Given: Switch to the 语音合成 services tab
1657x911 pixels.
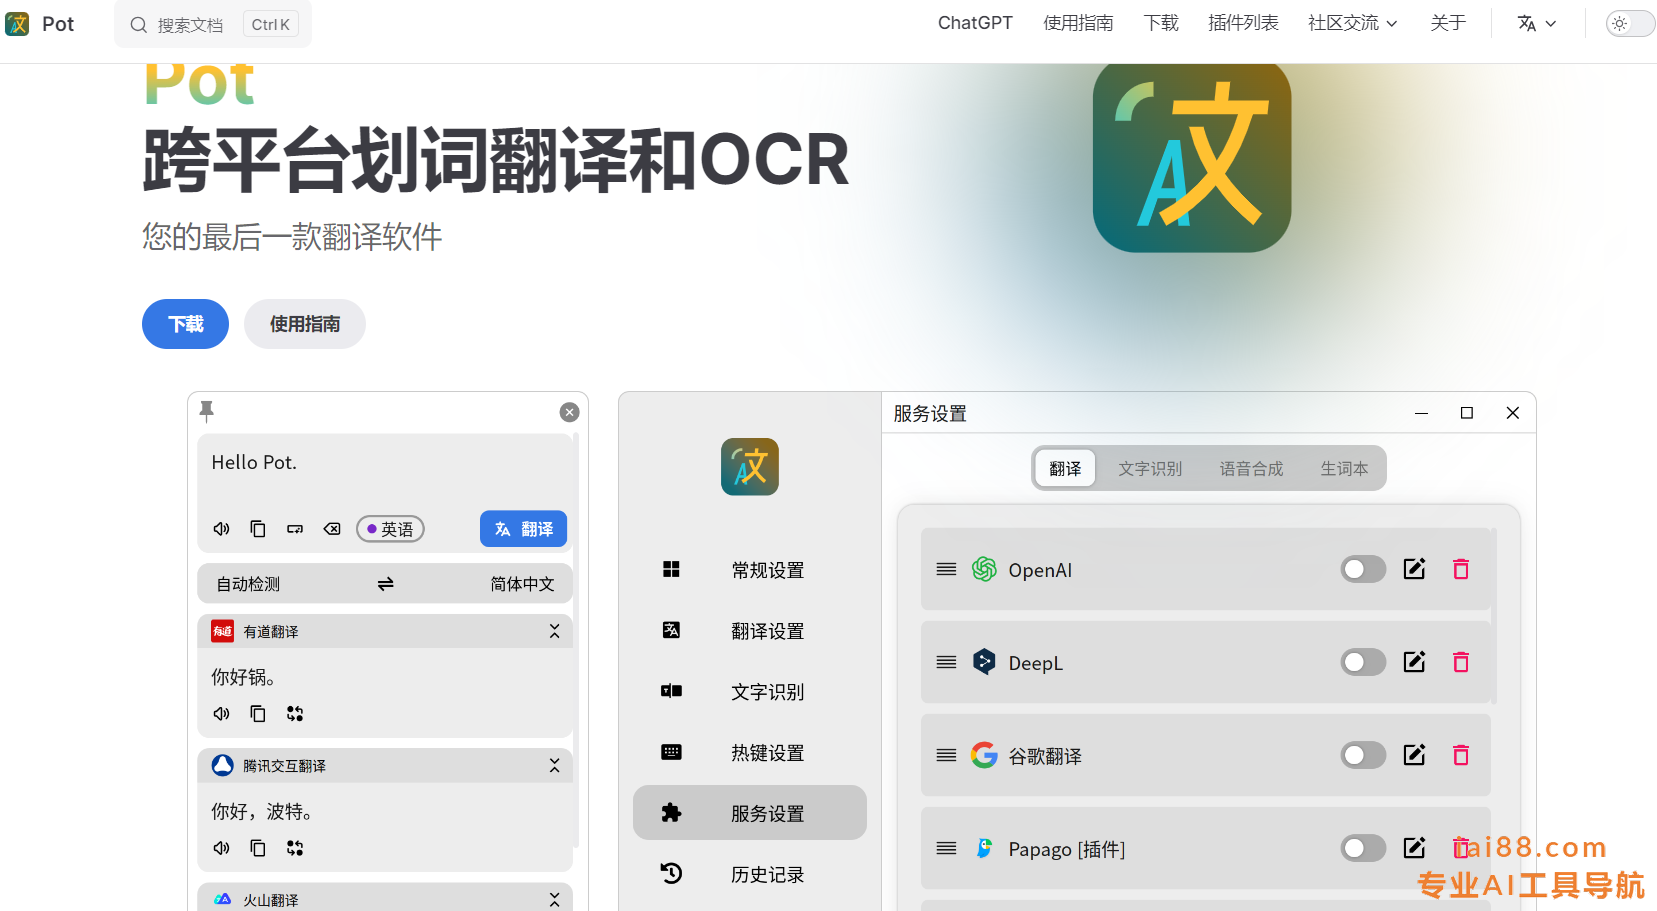Looking at the screenshot, I should pos(1251,468).
